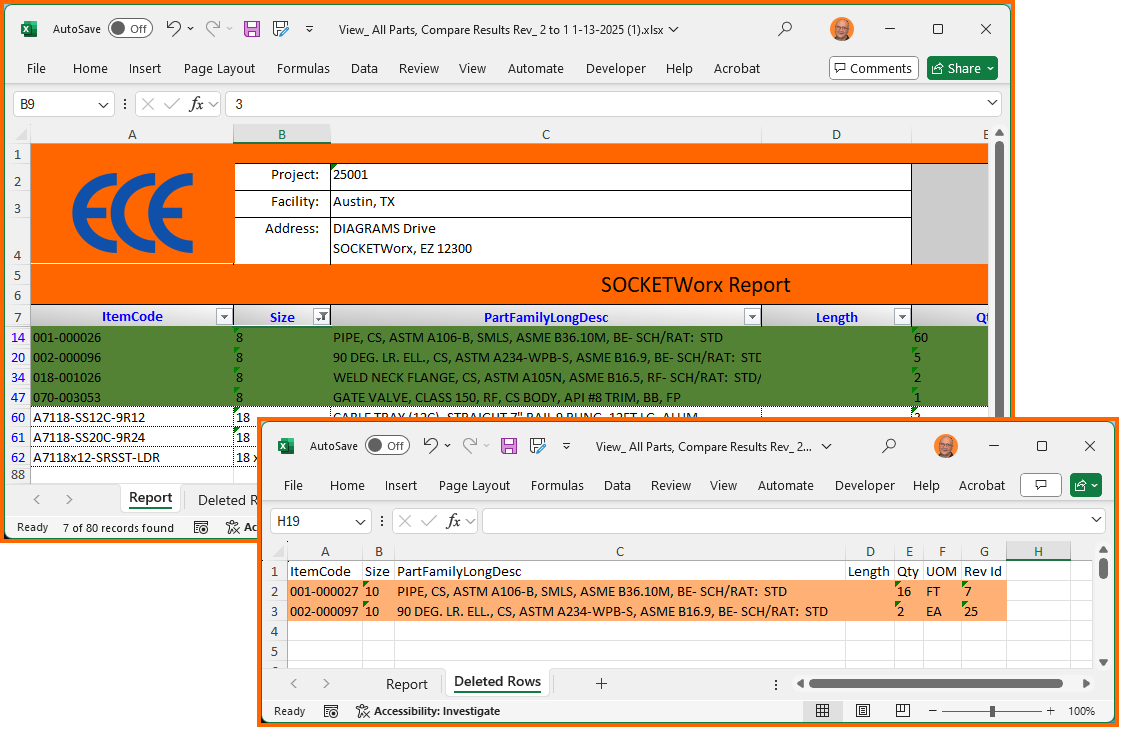
Task: Click the Comments button in back window
Action: 874,68
